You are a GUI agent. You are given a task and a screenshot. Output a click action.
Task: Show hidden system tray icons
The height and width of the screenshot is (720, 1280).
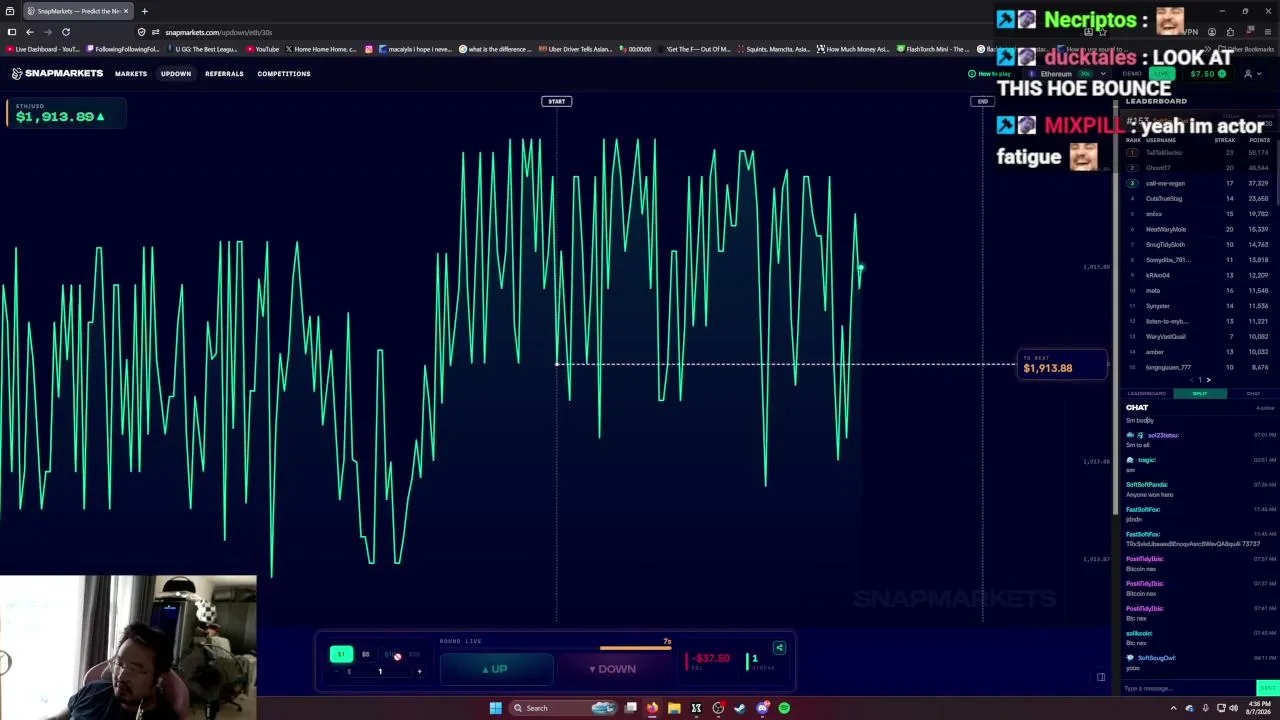coord(1173,708)
